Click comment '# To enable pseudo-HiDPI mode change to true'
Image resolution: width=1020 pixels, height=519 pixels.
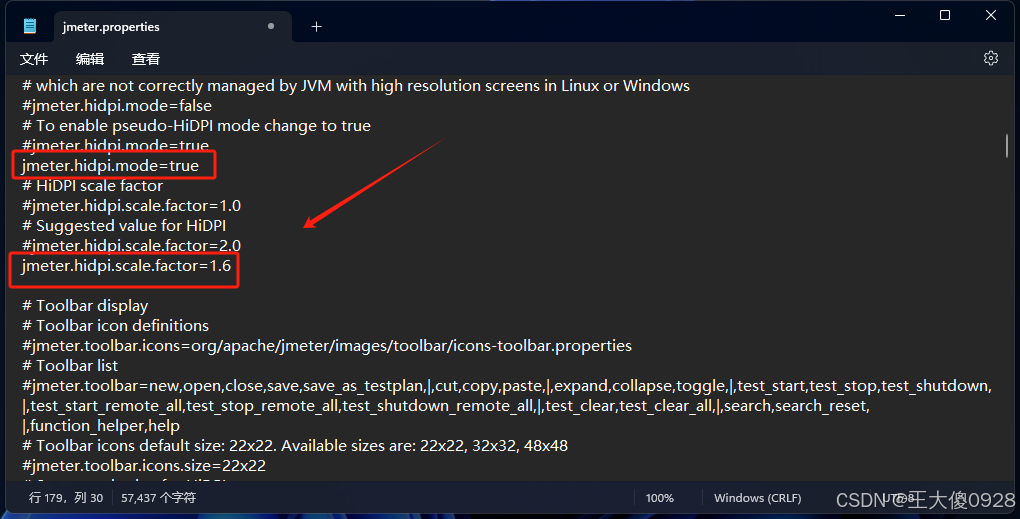(x=196, y=126)
